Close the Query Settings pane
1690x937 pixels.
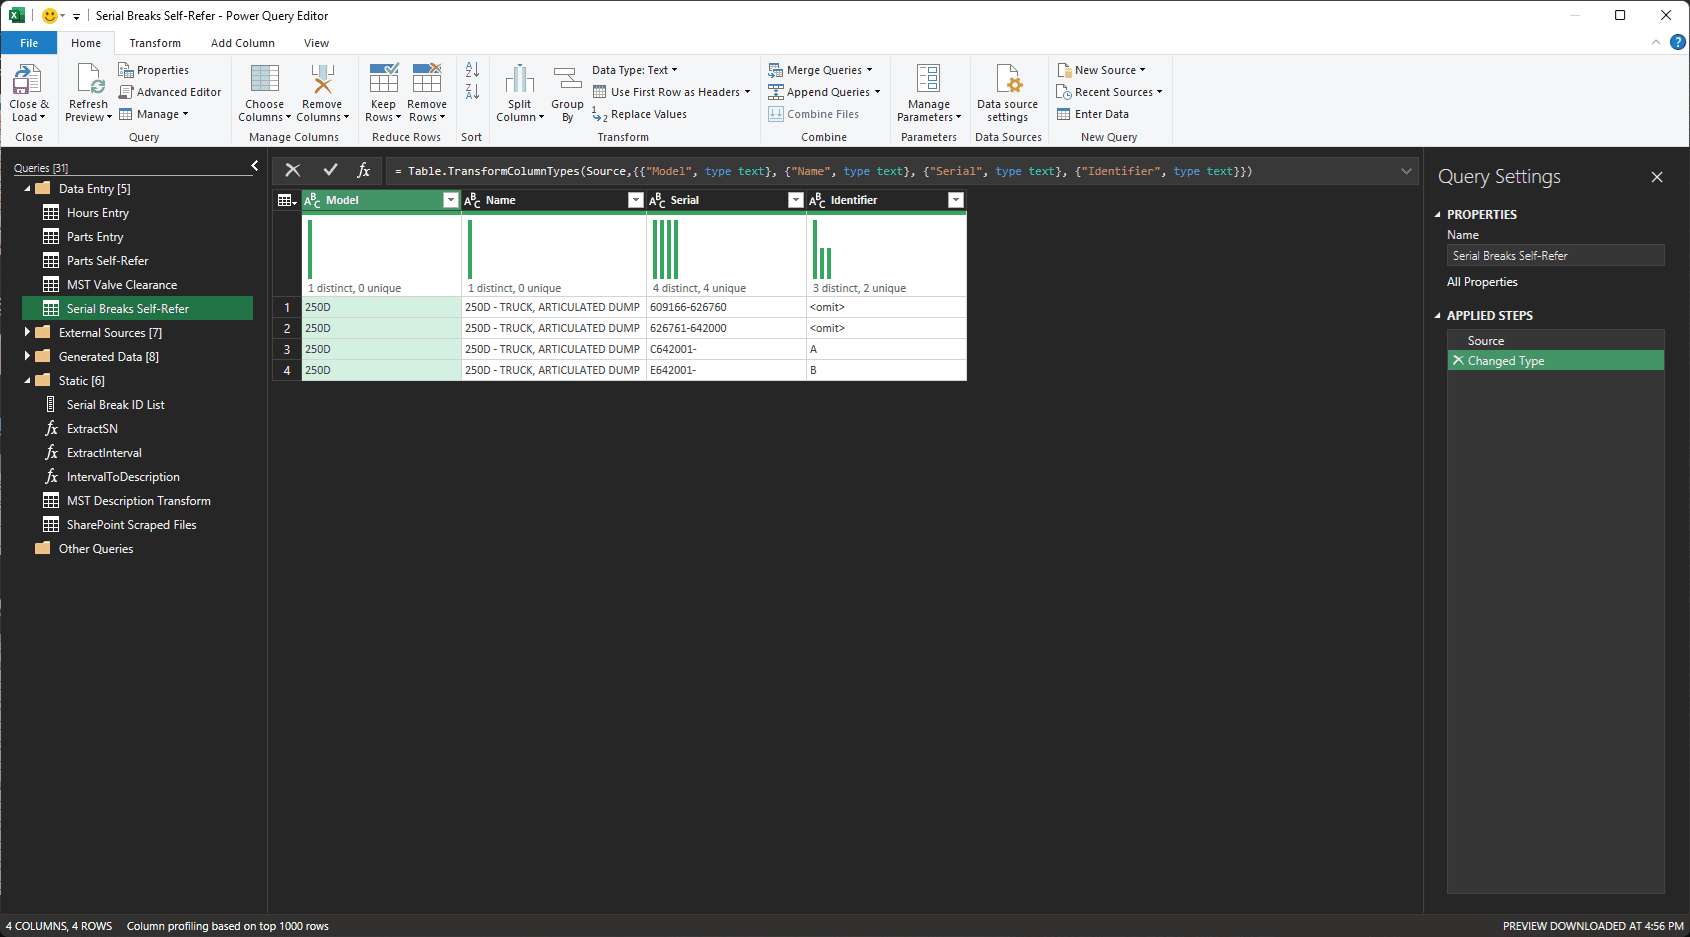(x=1657, y=177)
